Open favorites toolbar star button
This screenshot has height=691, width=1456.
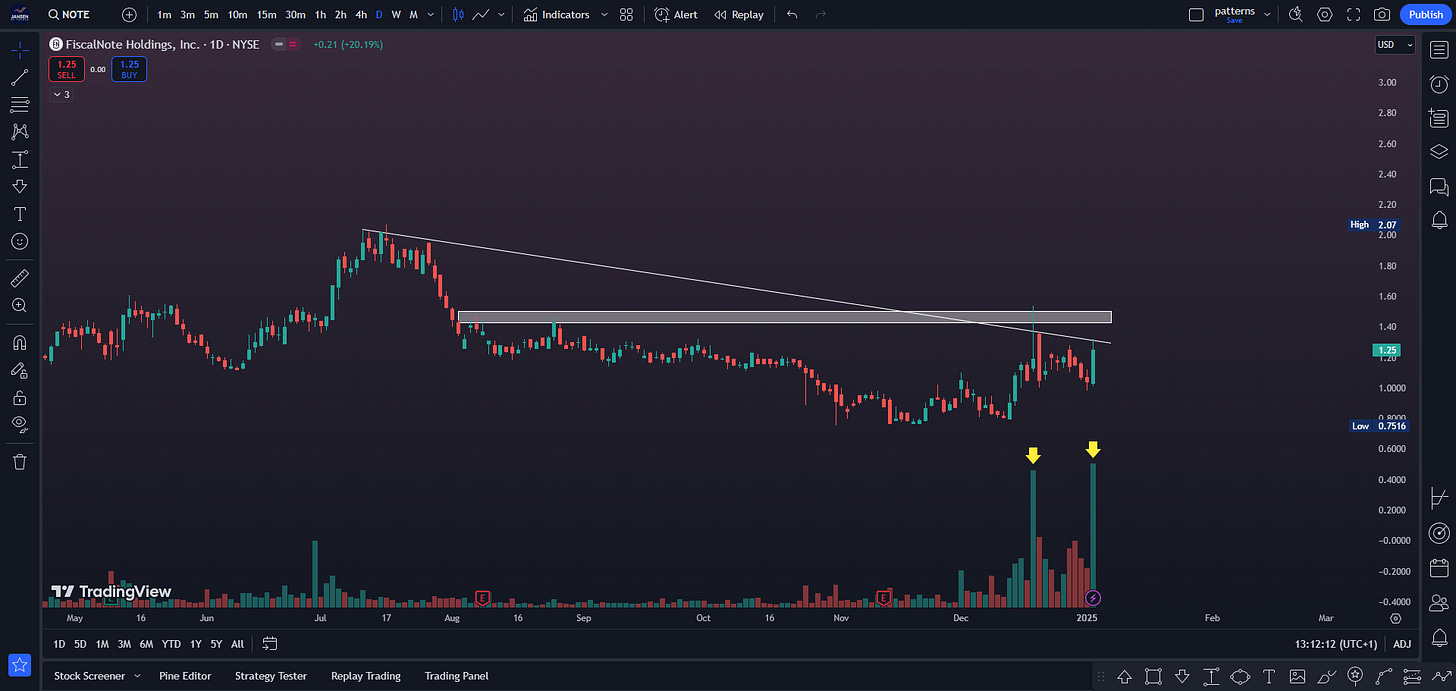(x=19, y=665)
